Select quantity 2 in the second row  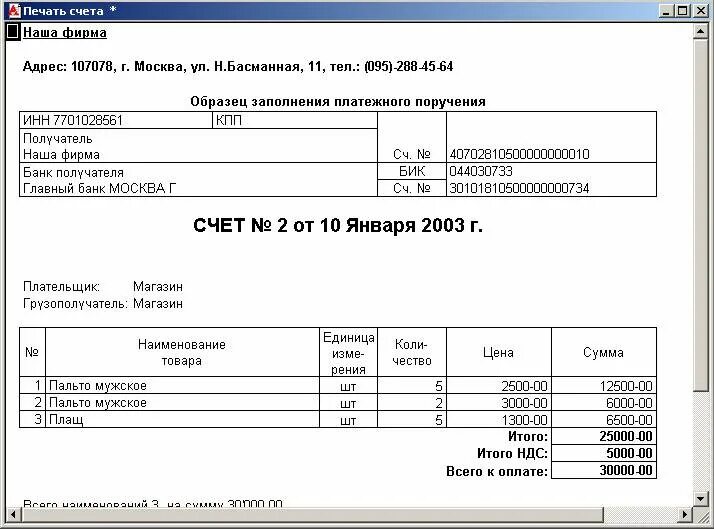412,402
